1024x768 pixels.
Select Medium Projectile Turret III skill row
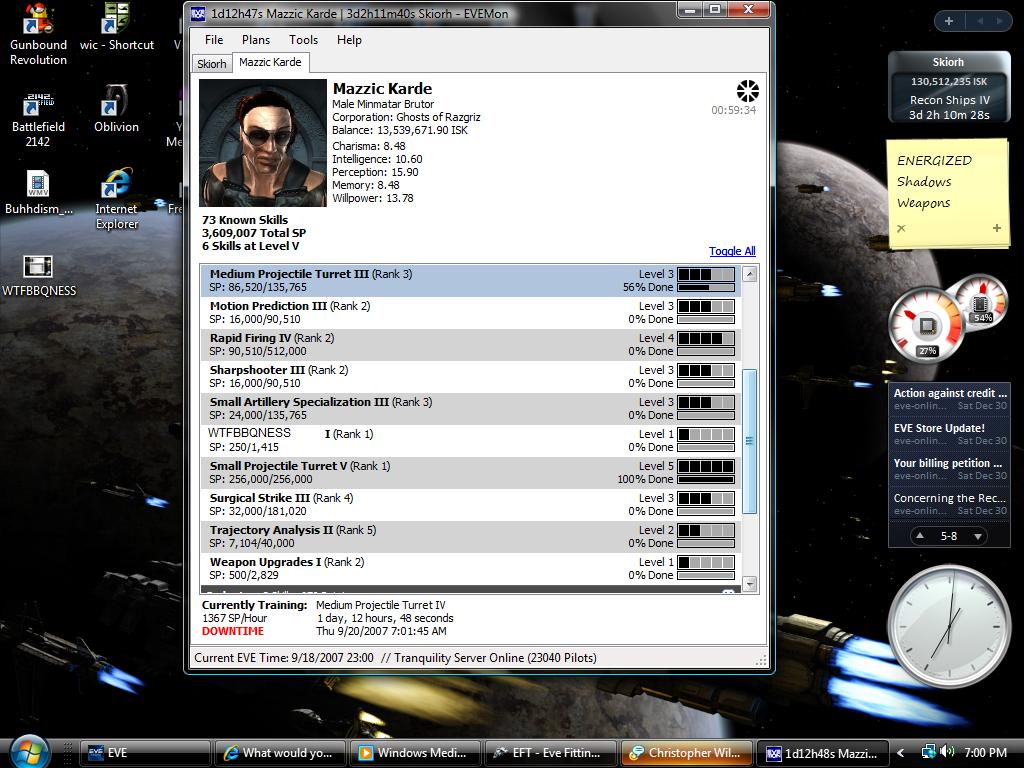tap(471, 281)
